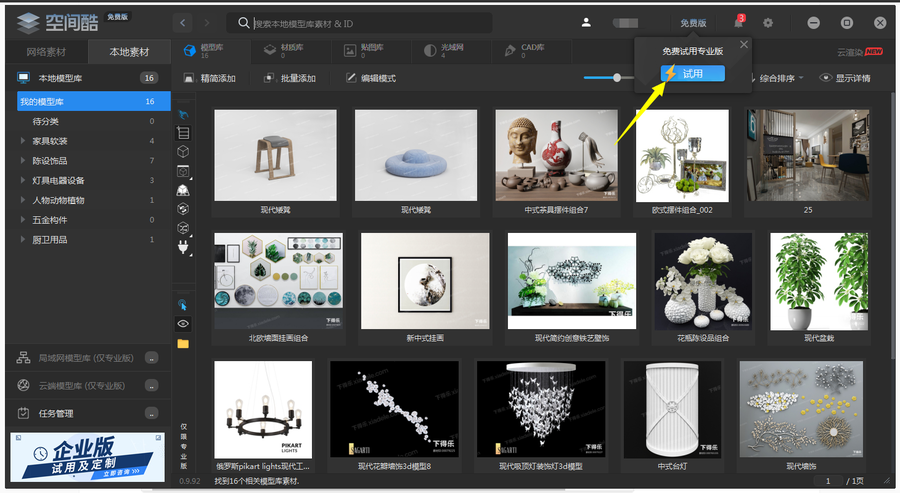900x493 pixels.
Task: Switch to the 本地素材 tab
Action: [x=129, y=52]
